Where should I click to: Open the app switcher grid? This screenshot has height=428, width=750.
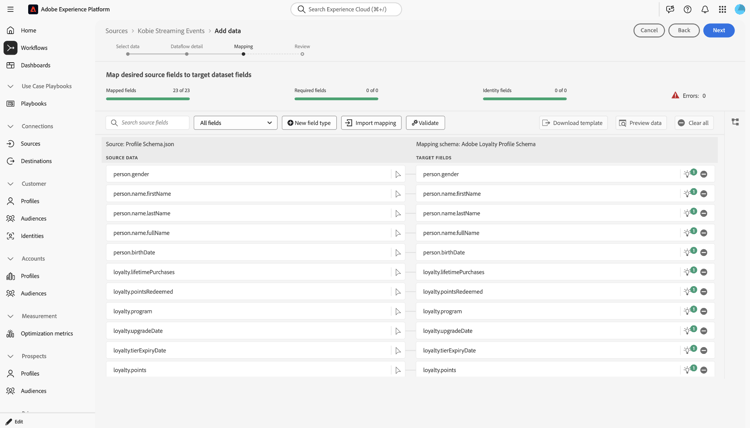click(x=722, y=9)
